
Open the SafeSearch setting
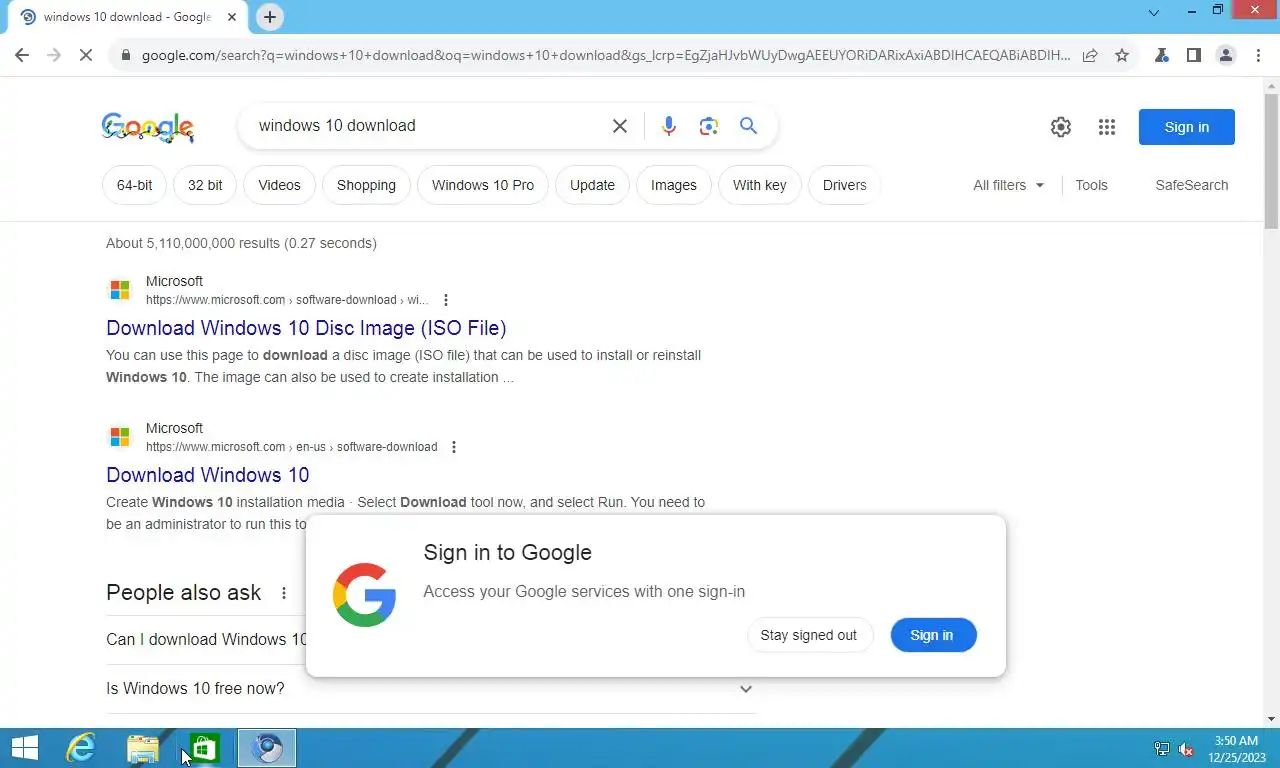click(x=1191, y=185)
